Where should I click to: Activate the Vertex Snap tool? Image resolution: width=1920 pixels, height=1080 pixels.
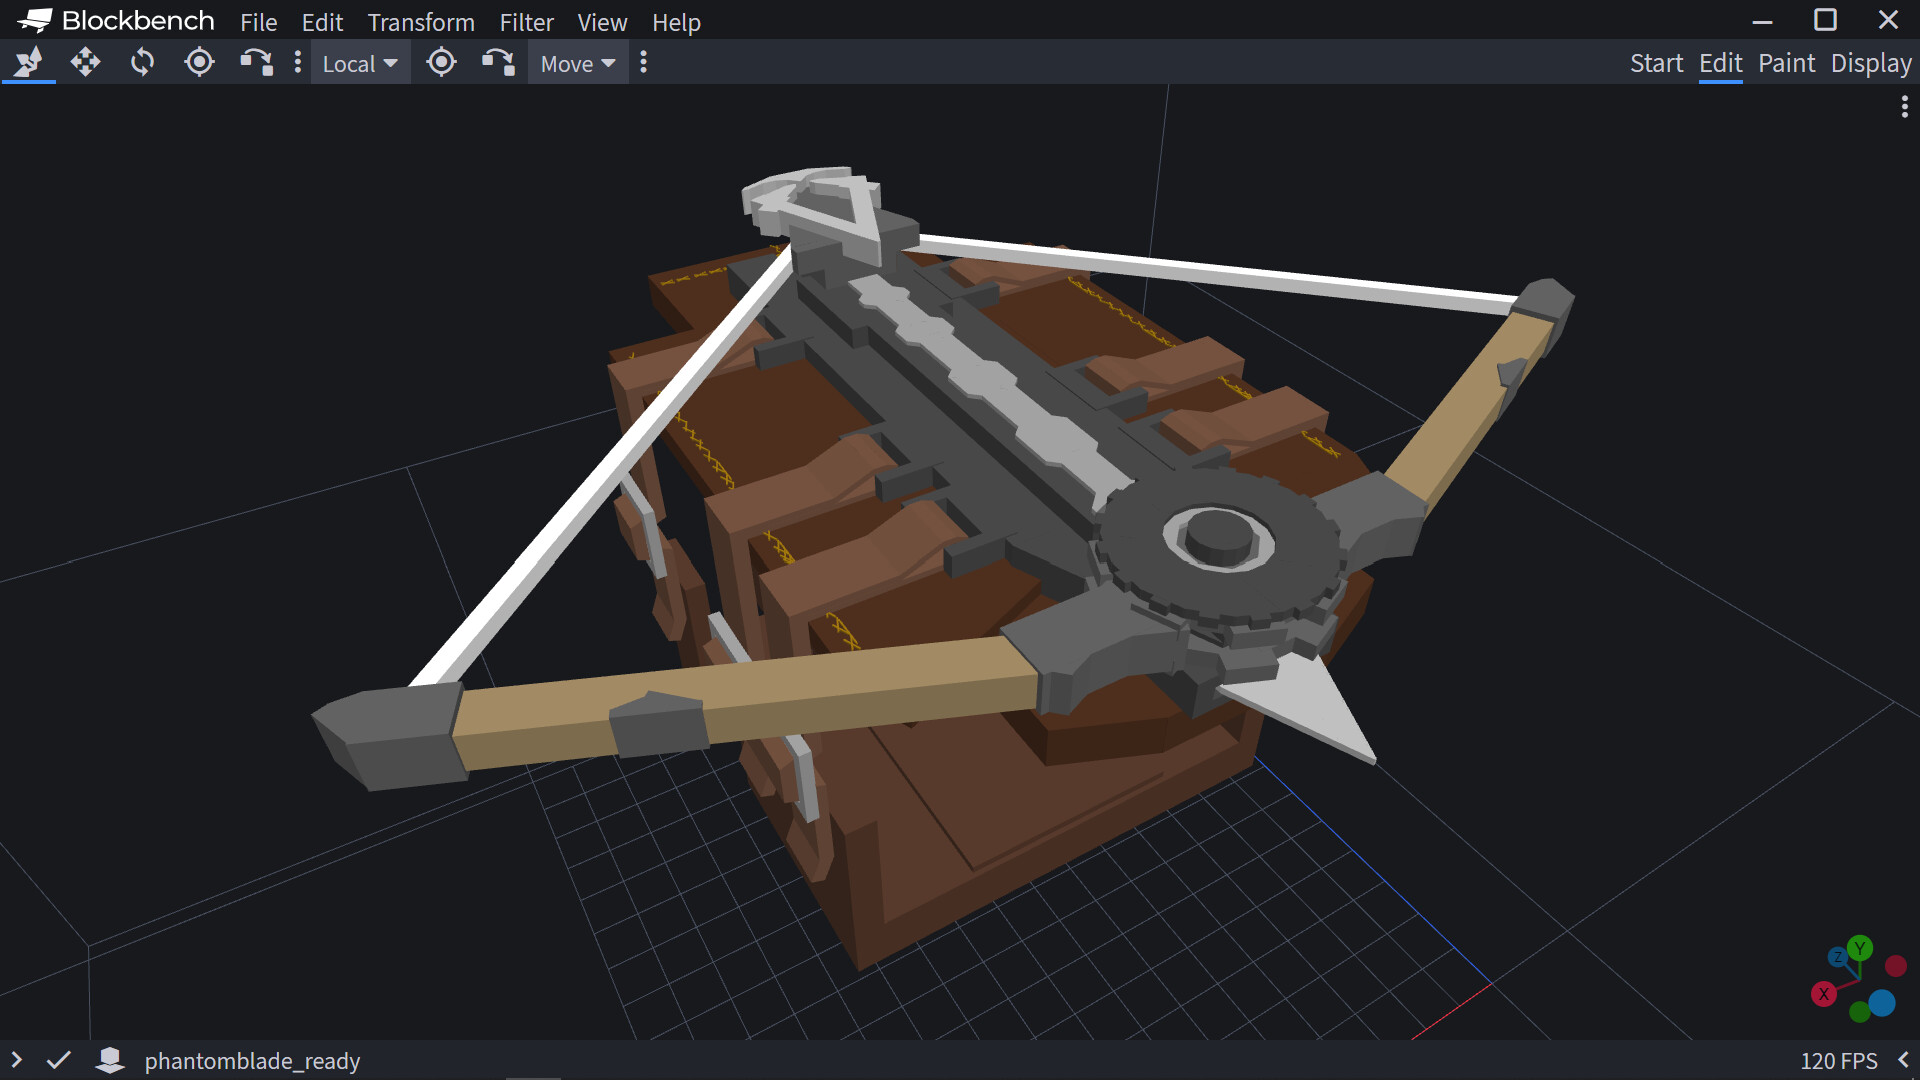(256, 63)
